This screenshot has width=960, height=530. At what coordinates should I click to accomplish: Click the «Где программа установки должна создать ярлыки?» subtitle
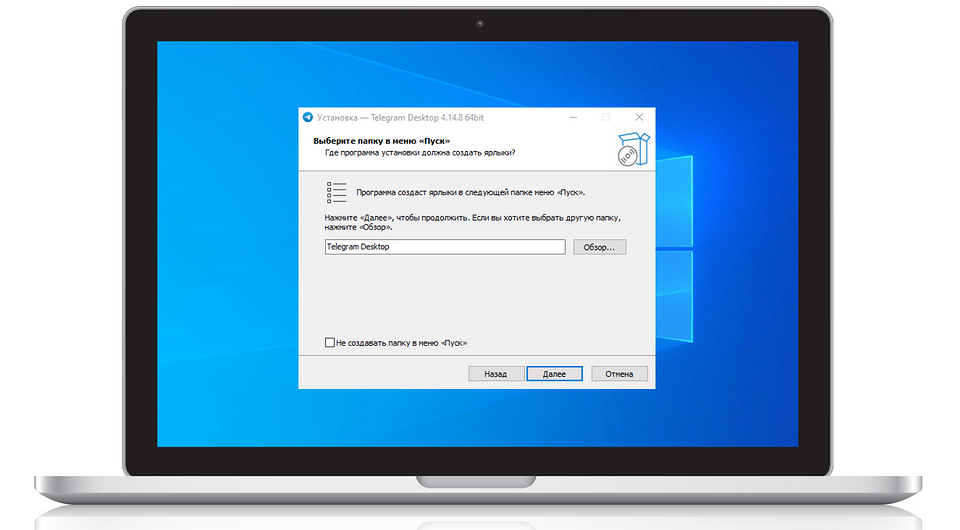click(x=420, y=153)
